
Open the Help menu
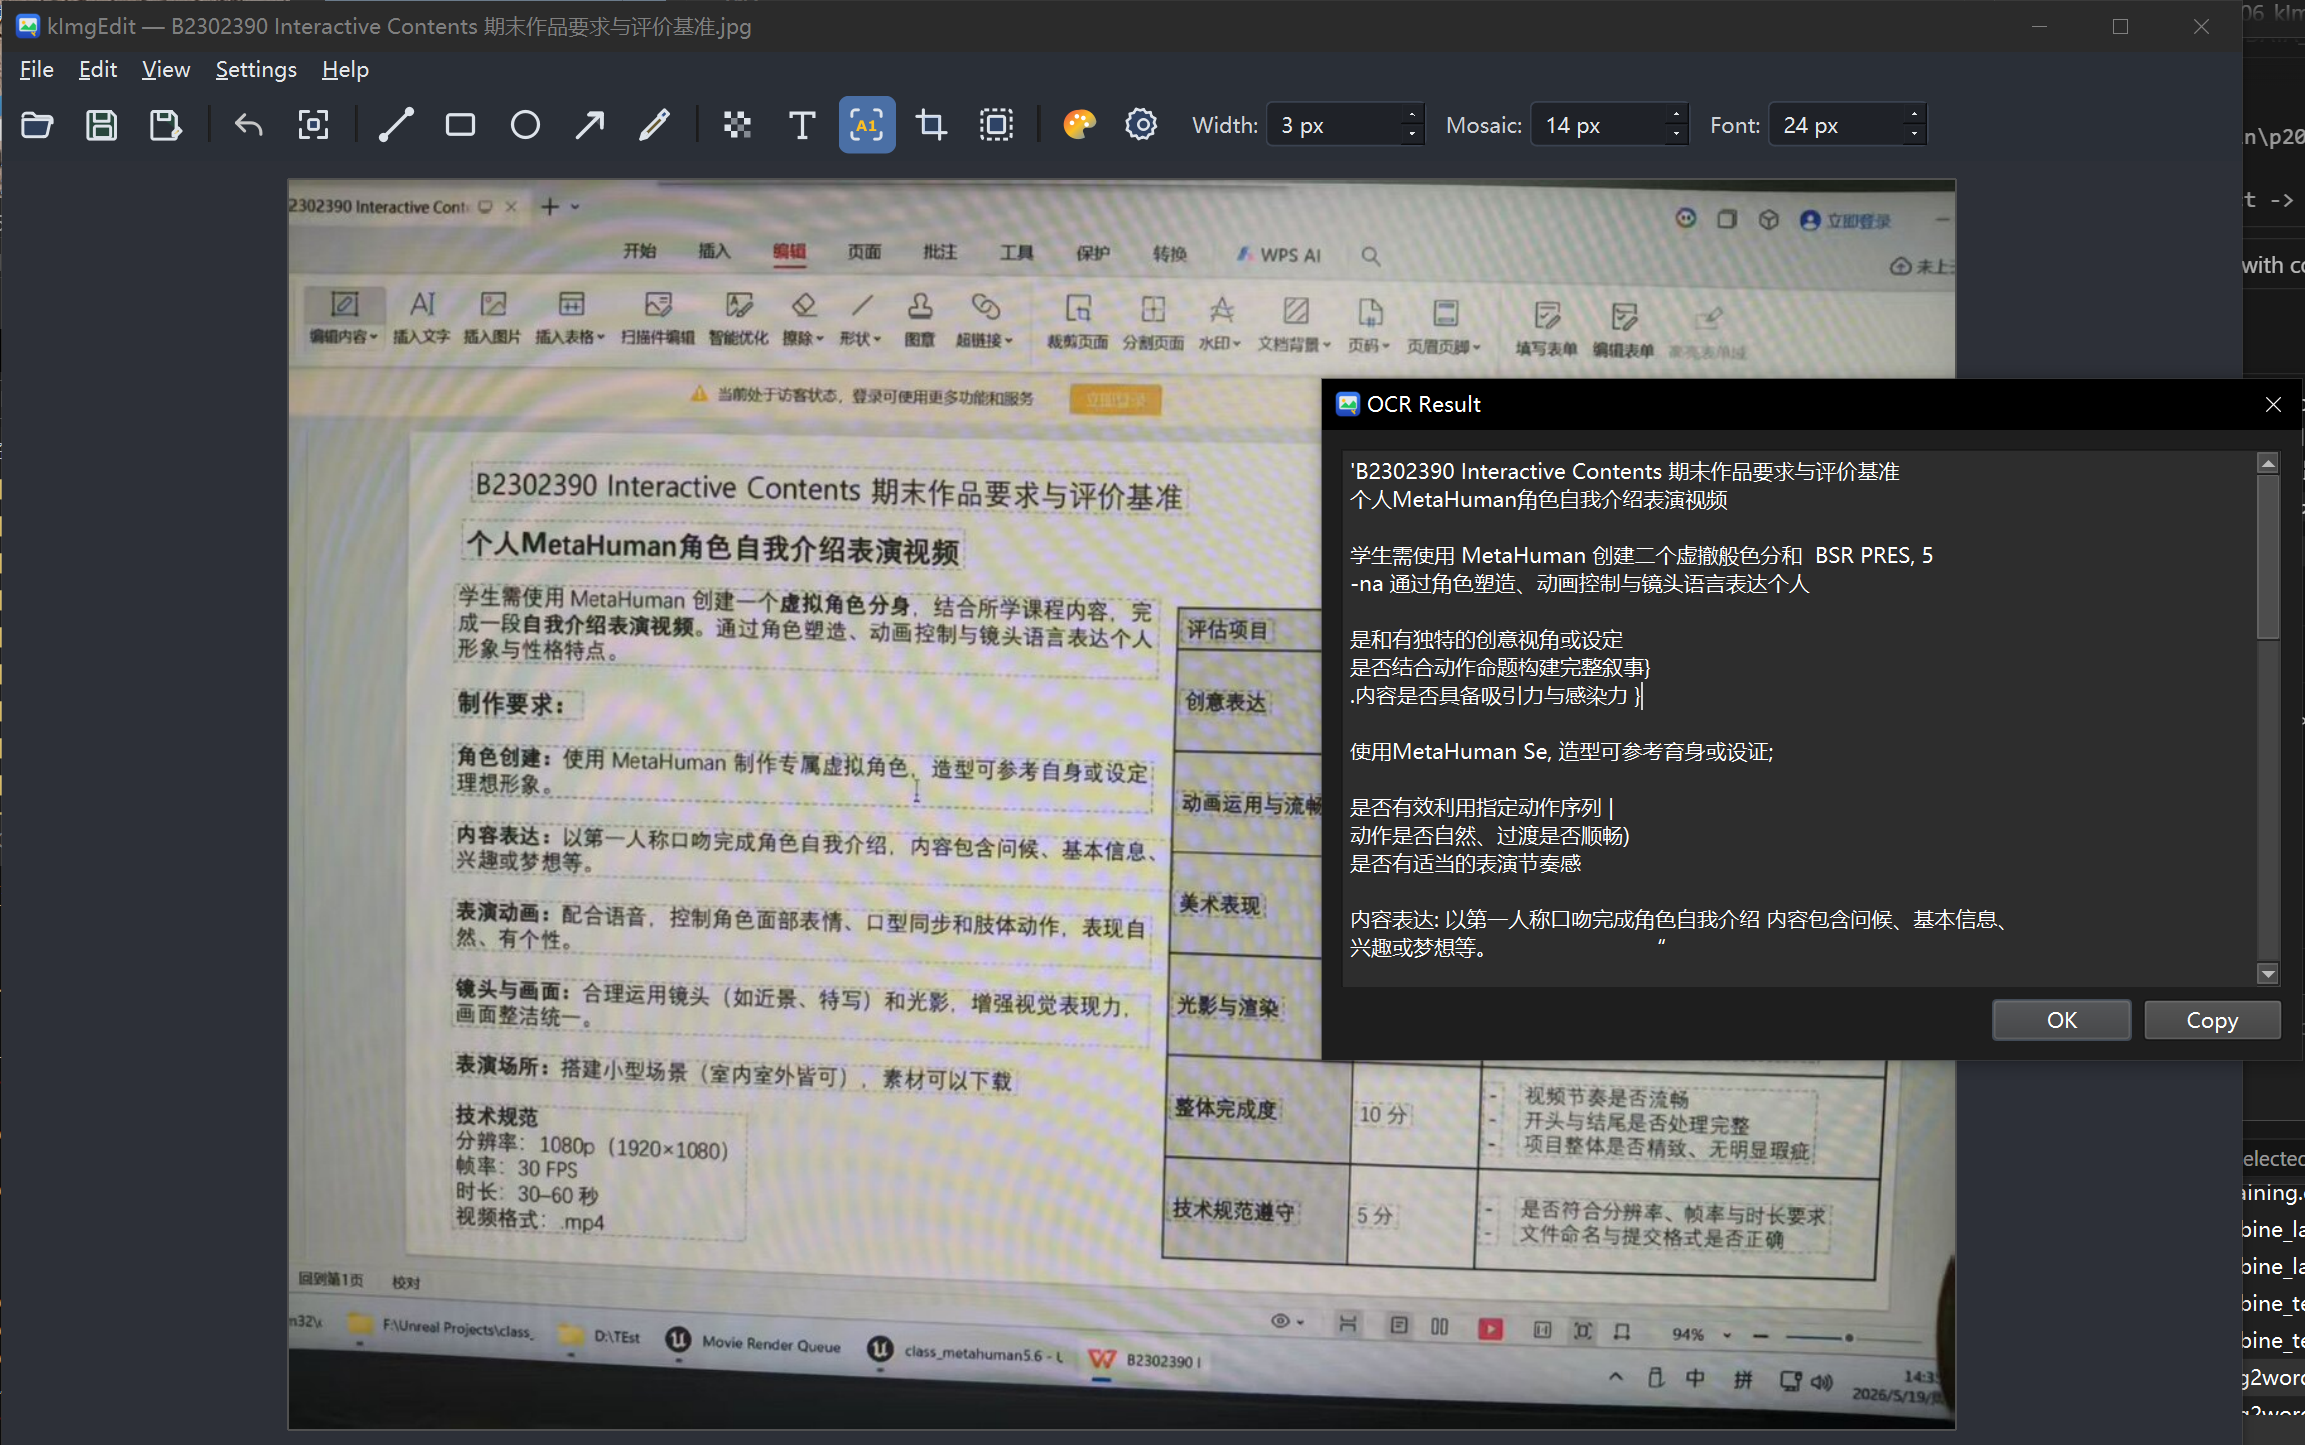[345, 69]
